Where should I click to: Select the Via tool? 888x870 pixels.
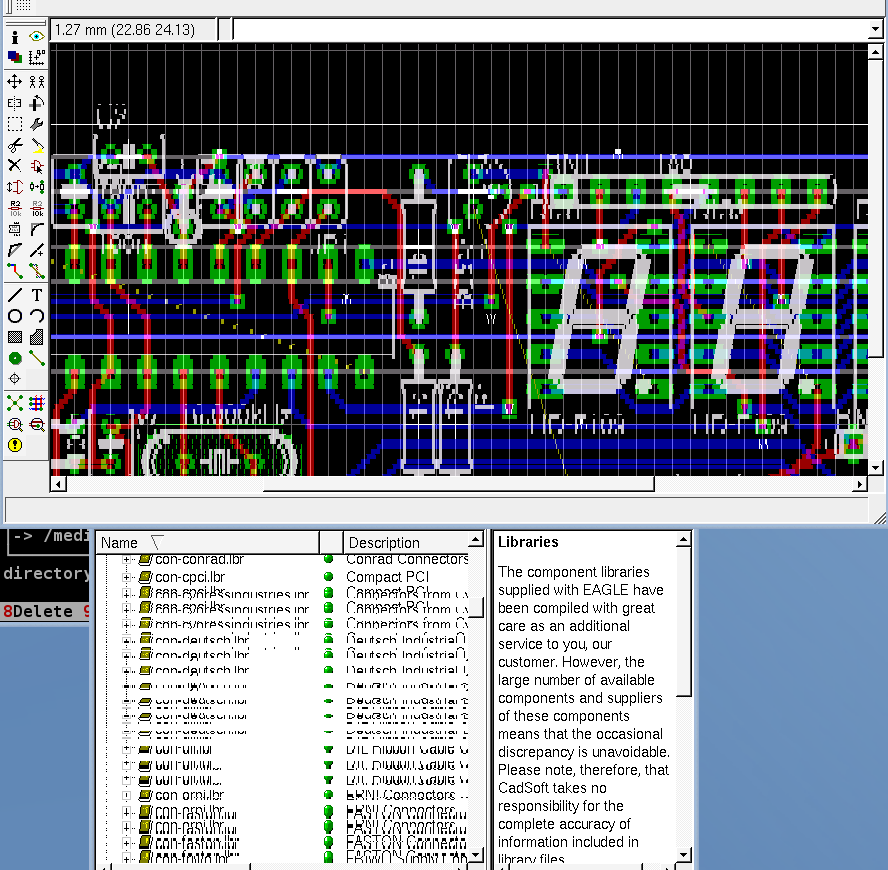click(15, 358)
